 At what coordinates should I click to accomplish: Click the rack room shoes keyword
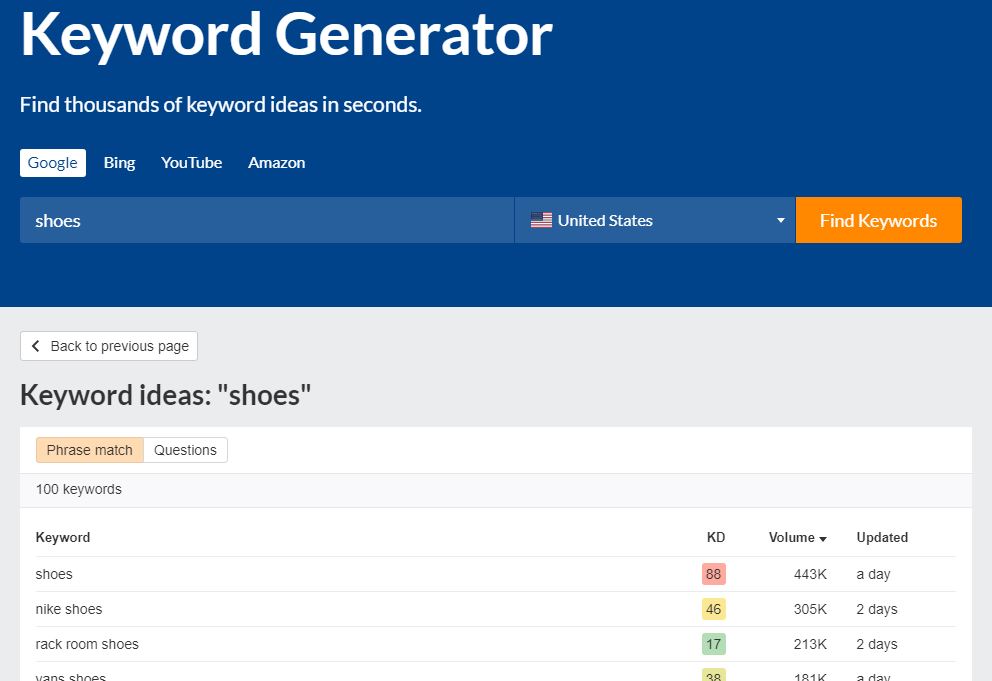point(87,644)
